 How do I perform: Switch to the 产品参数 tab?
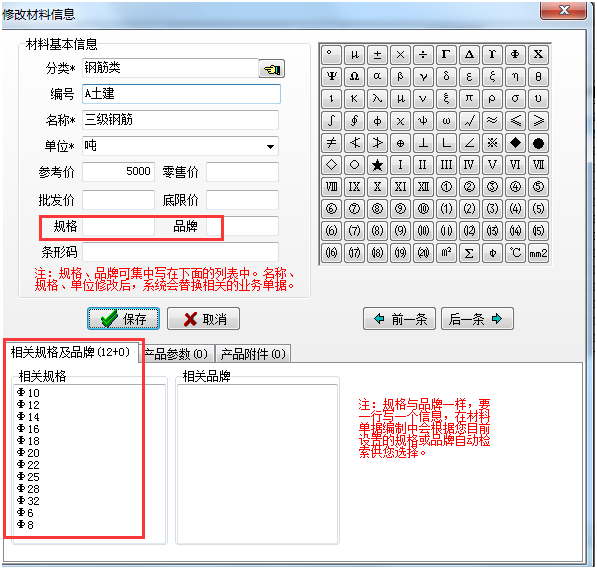coord(176,354)
